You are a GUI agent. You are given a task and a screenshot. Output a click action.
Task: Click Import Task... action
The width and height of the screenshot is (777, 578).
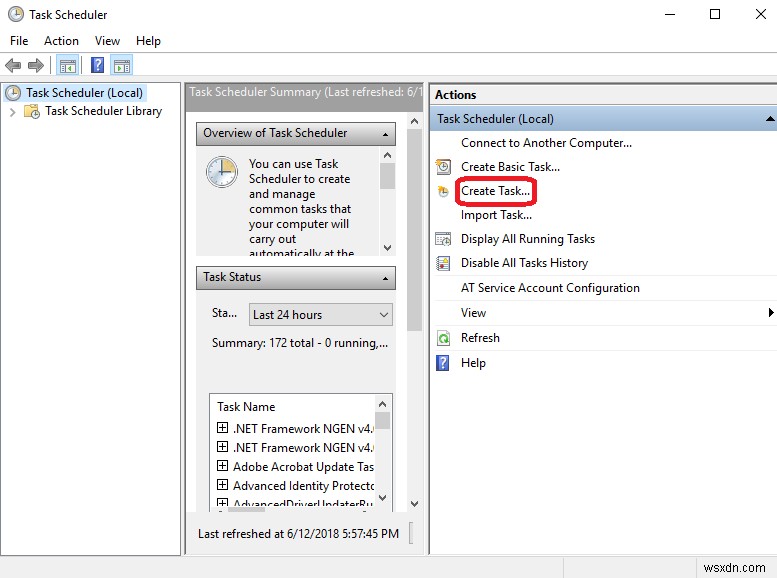coord(496,215)
